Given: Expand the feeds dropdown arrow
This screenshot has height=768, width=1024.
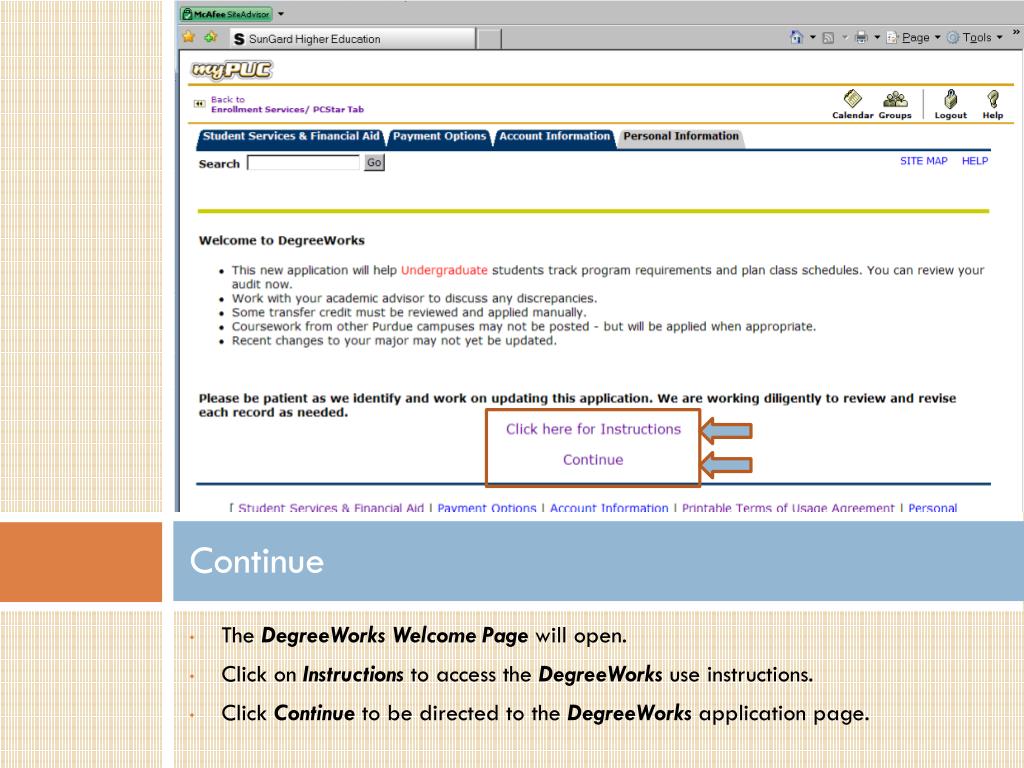Looking at the screenshot, I should click(844, 37).
